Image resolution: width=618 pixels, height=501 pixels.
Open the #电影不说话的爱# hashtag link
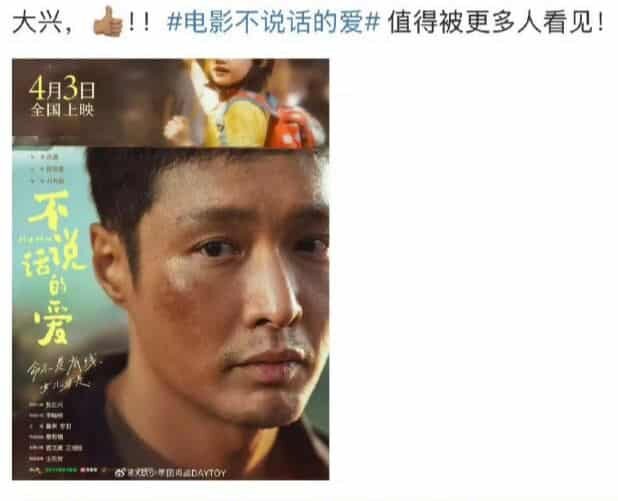[273, 22]
